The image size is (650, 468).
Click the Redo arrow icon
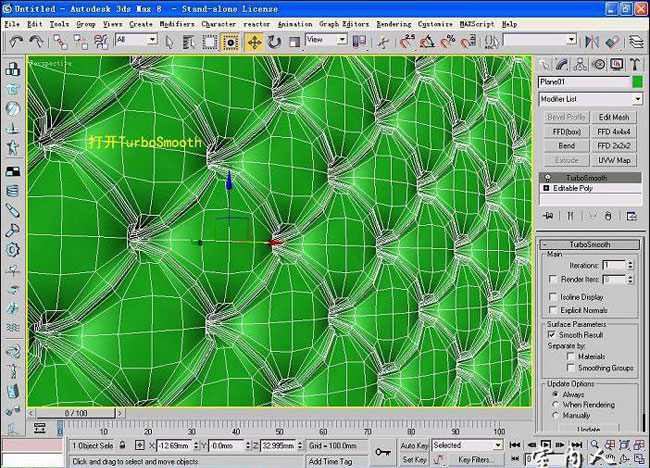[x=36, y=42]
